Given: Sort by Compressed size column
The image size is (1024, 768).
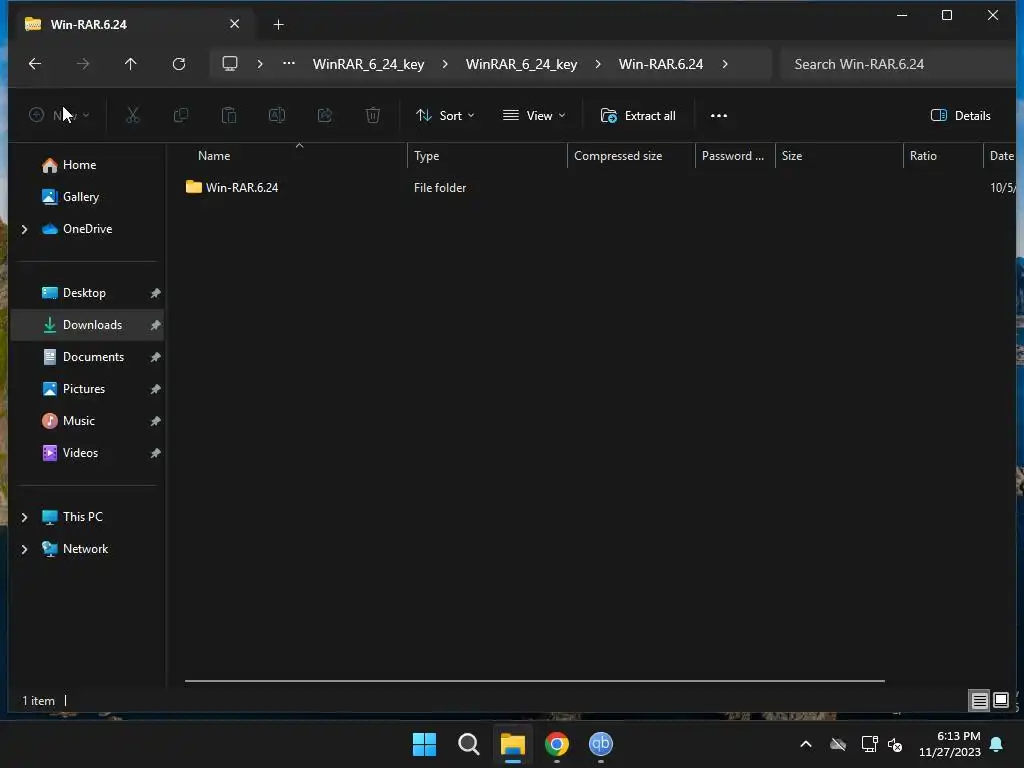Looking at the screenshot, I should pos(631,156).
